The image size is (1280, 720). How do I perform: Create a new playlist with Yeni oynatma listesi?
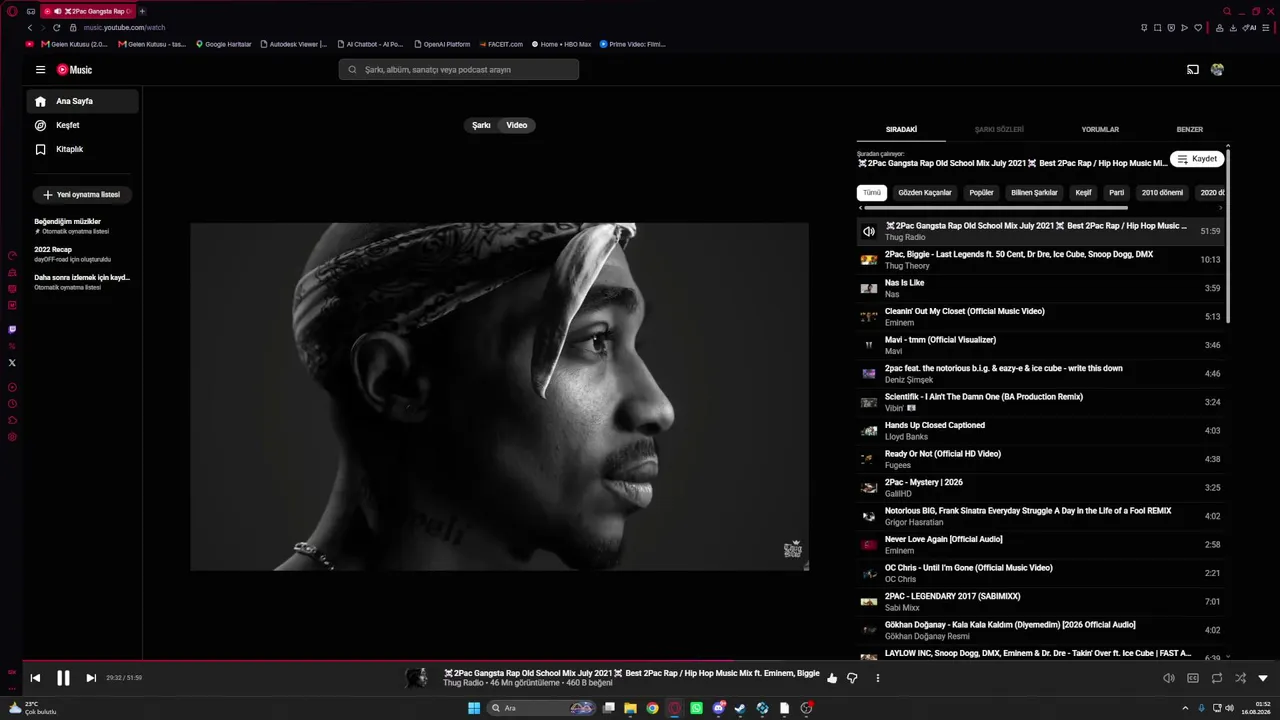(x=83, y=195)
